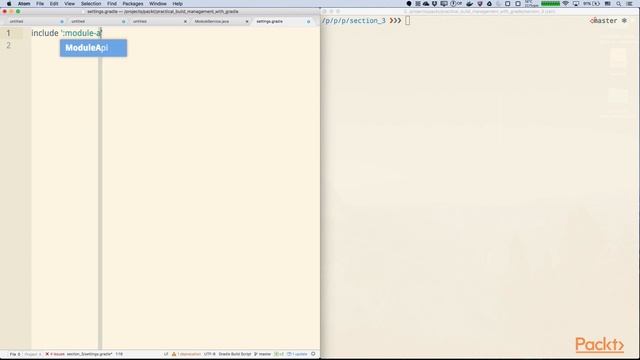
Task: Click line number 2 in the gutter
Action: point(8,45)
